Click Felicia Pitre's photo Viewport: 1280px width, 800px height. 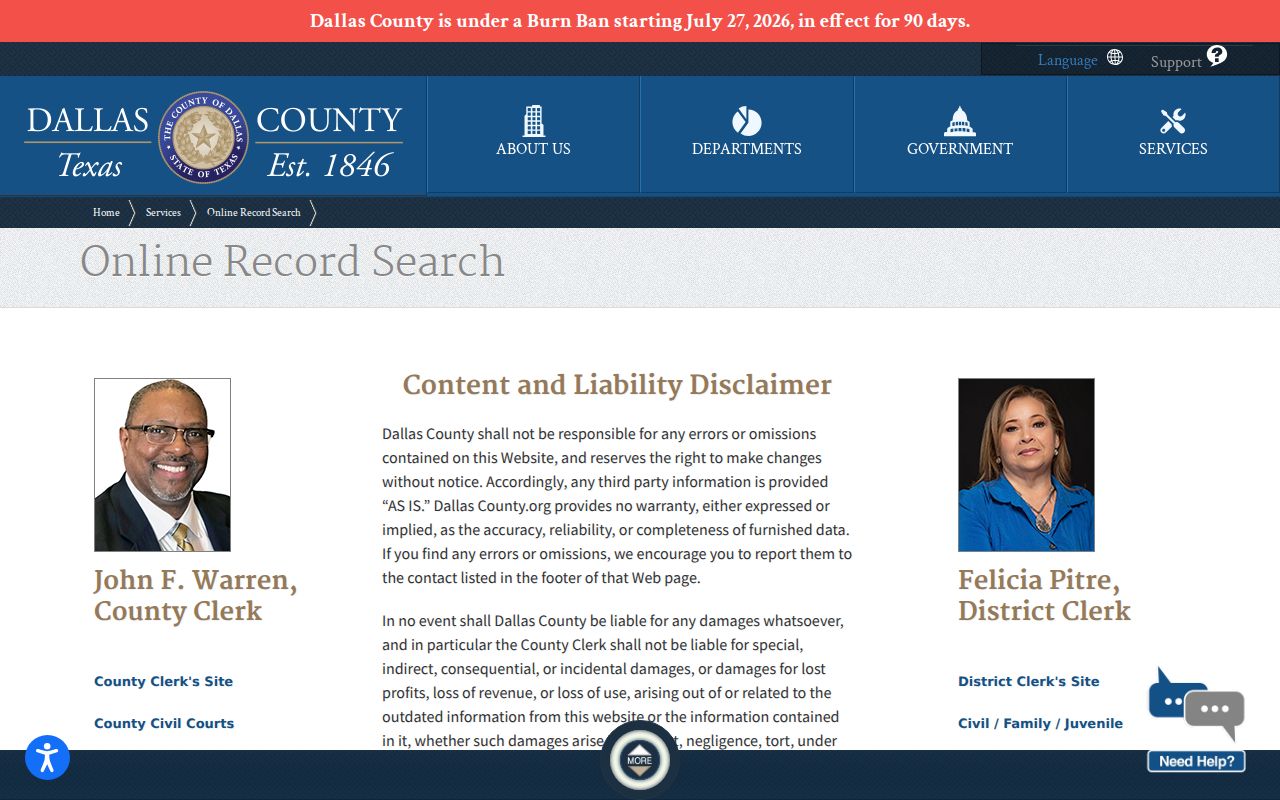1026,465
